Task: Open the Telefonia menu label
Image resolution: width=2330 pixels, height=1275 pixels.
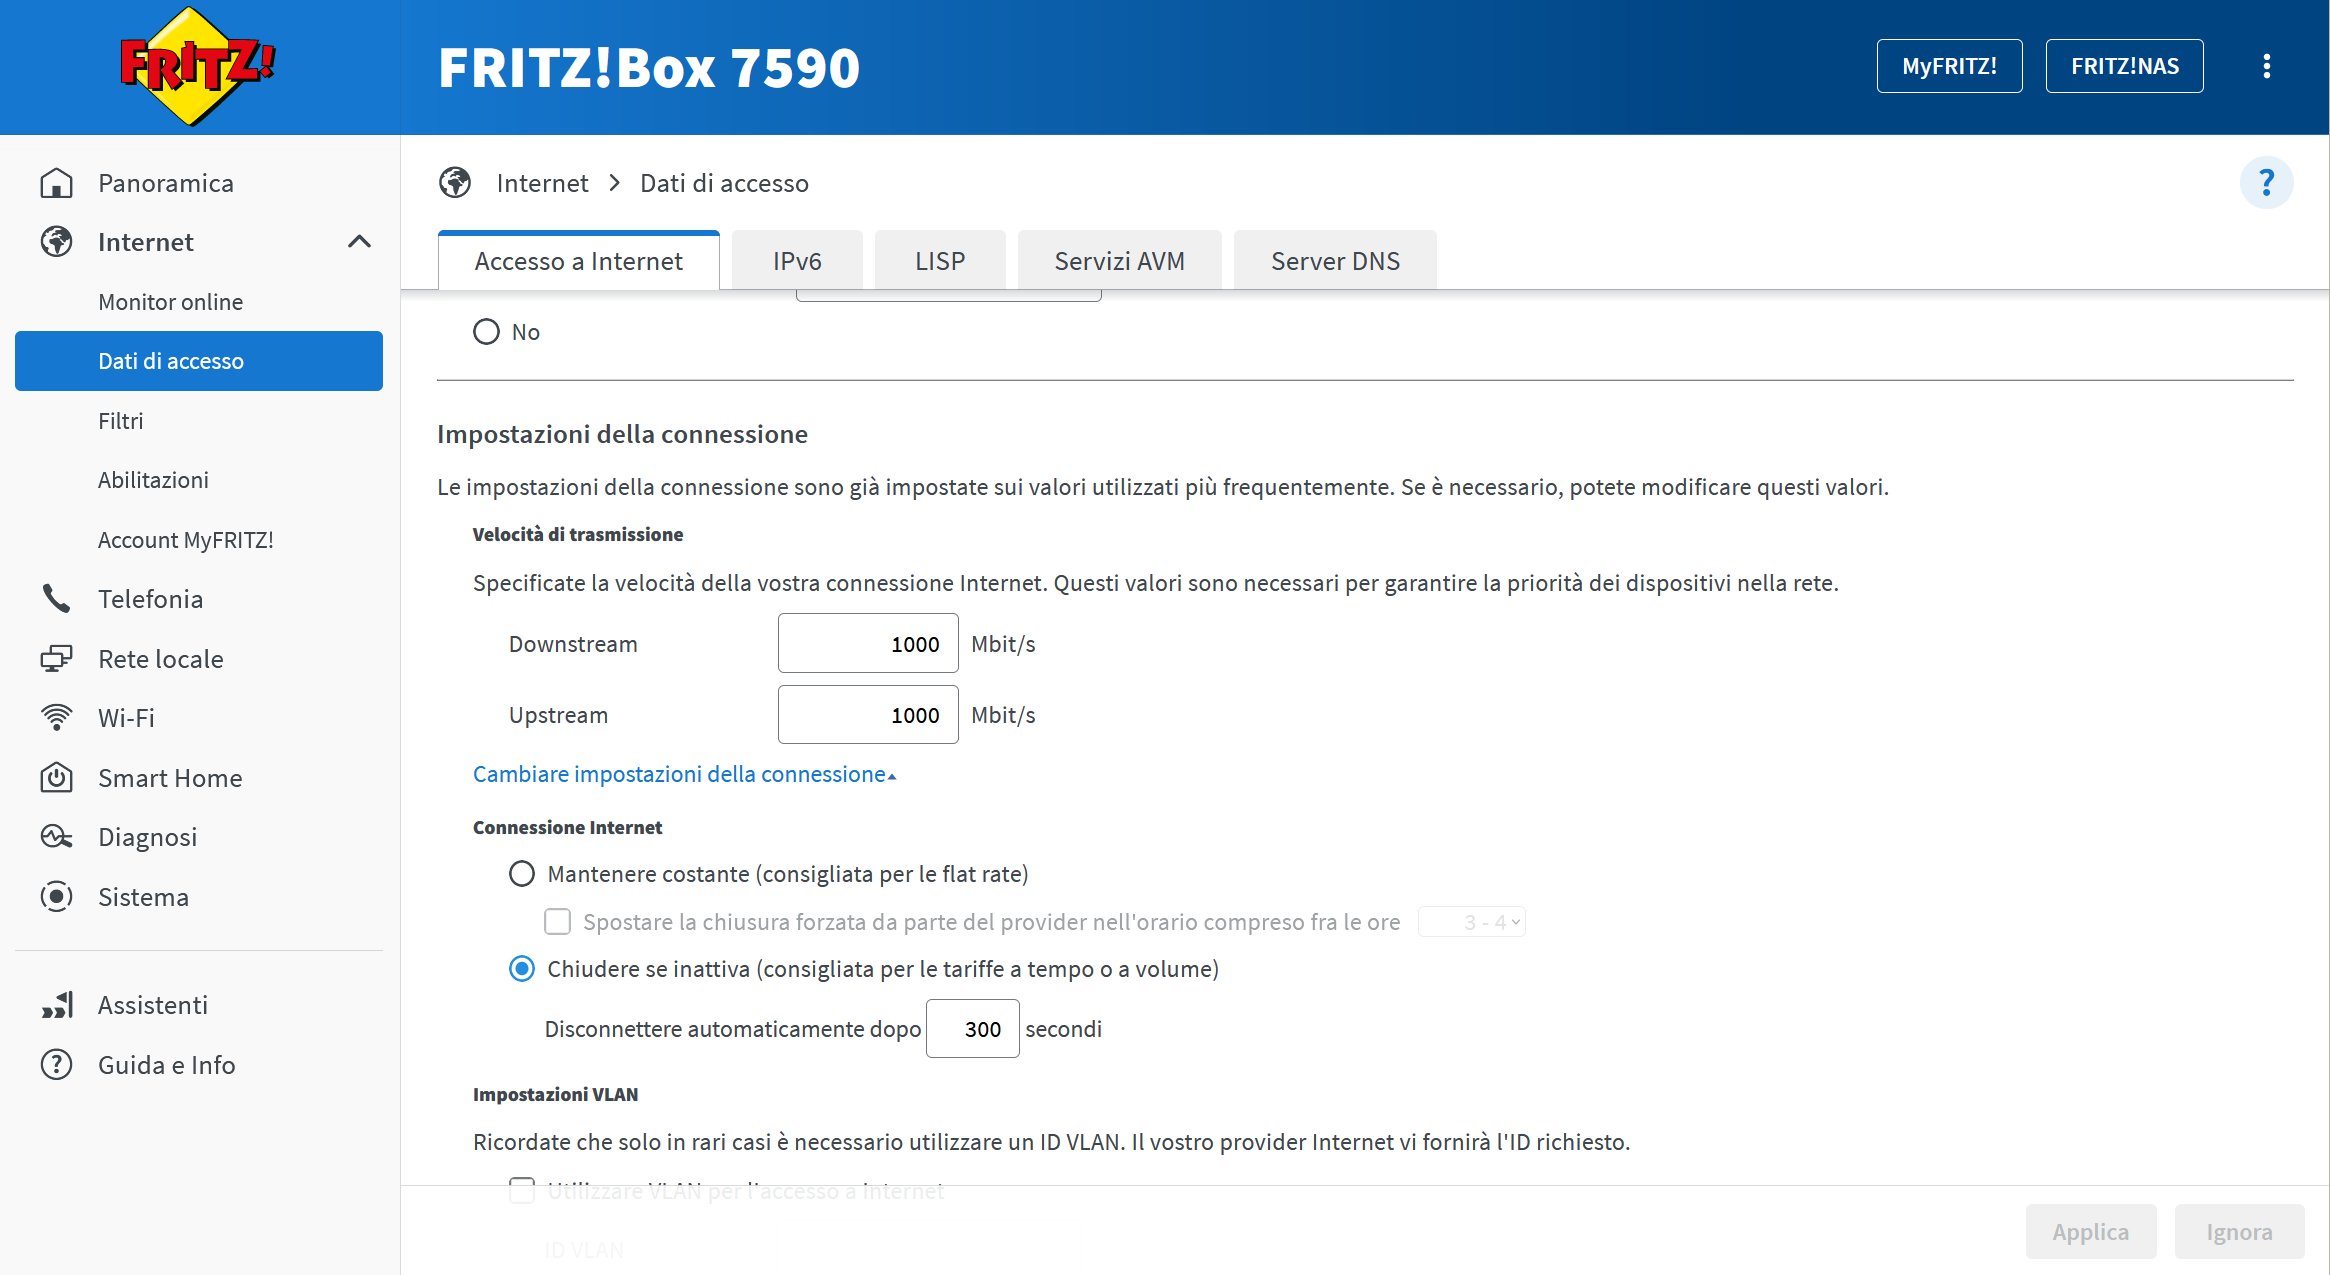Action: coord(150,599)
